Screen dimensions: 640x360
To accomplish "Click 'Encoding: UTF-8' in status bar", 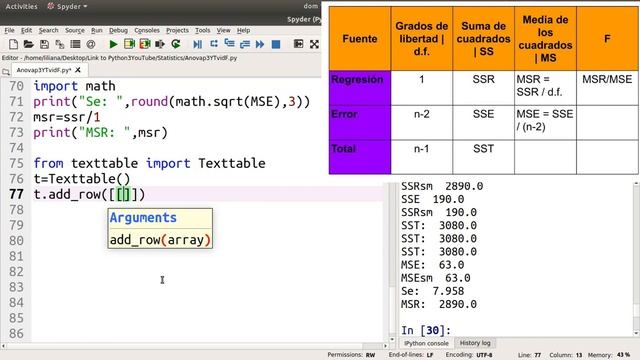I will point(469,355).
